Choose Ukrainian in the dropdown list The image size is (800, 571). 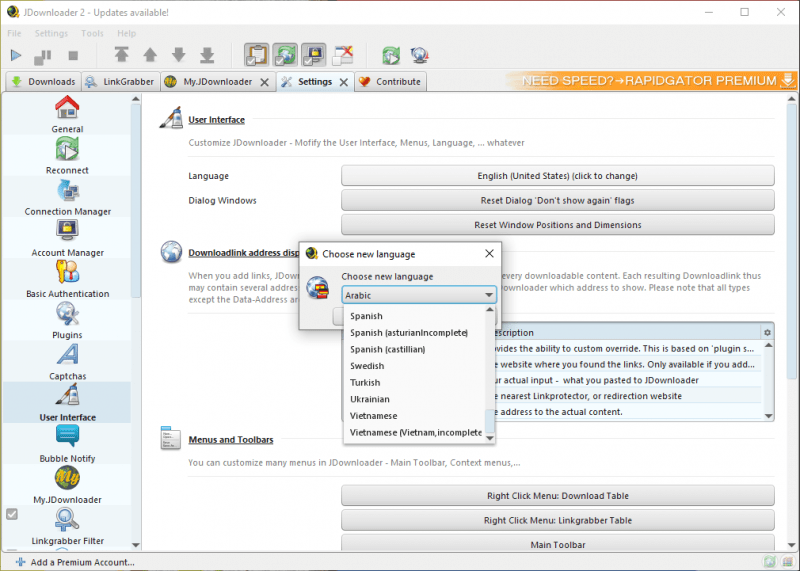[414, 399]
